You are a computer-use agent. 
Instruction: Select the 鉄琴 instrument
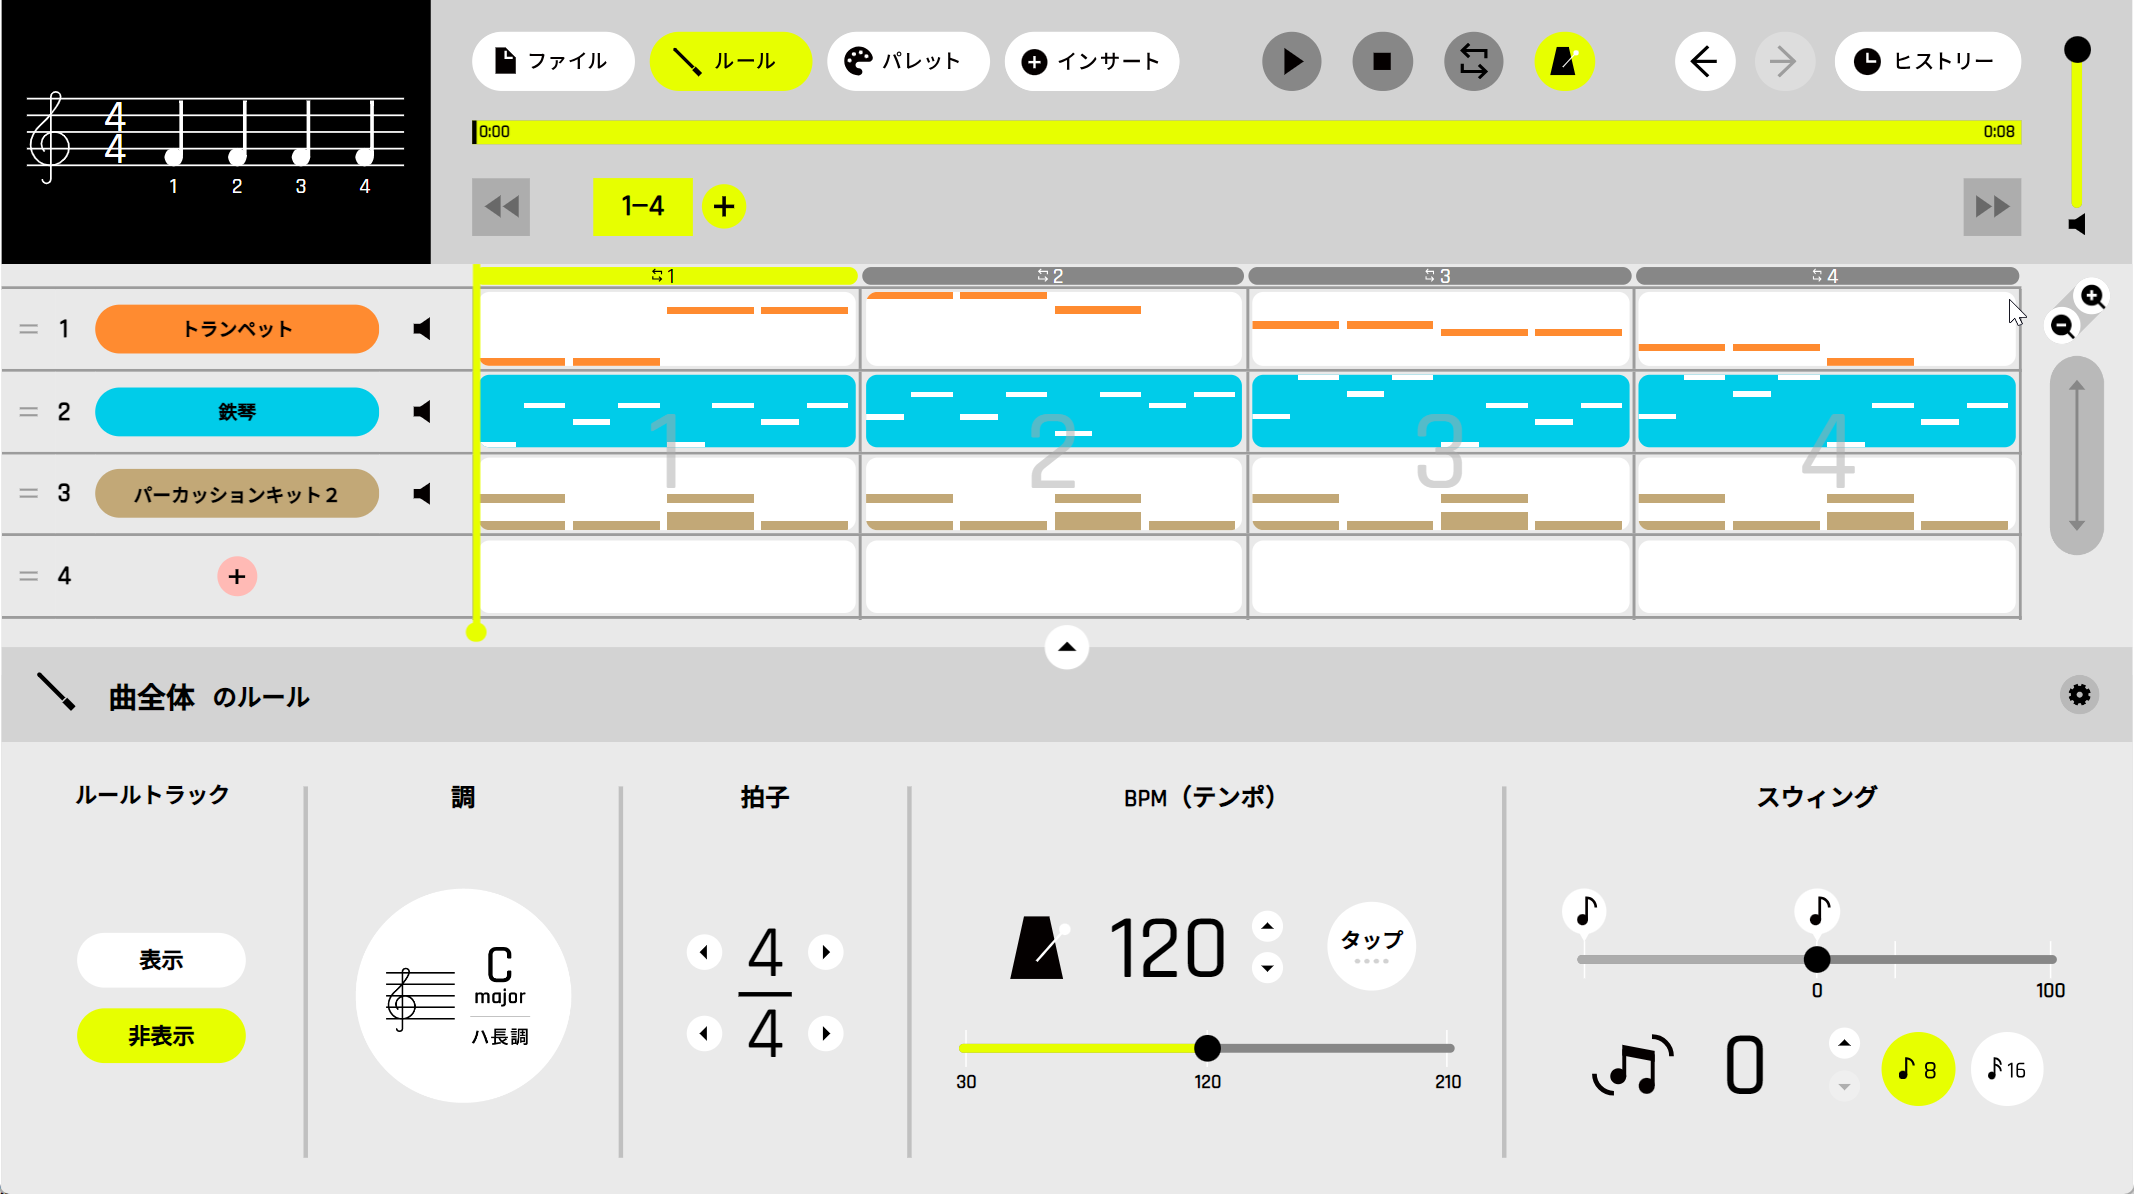237,412
